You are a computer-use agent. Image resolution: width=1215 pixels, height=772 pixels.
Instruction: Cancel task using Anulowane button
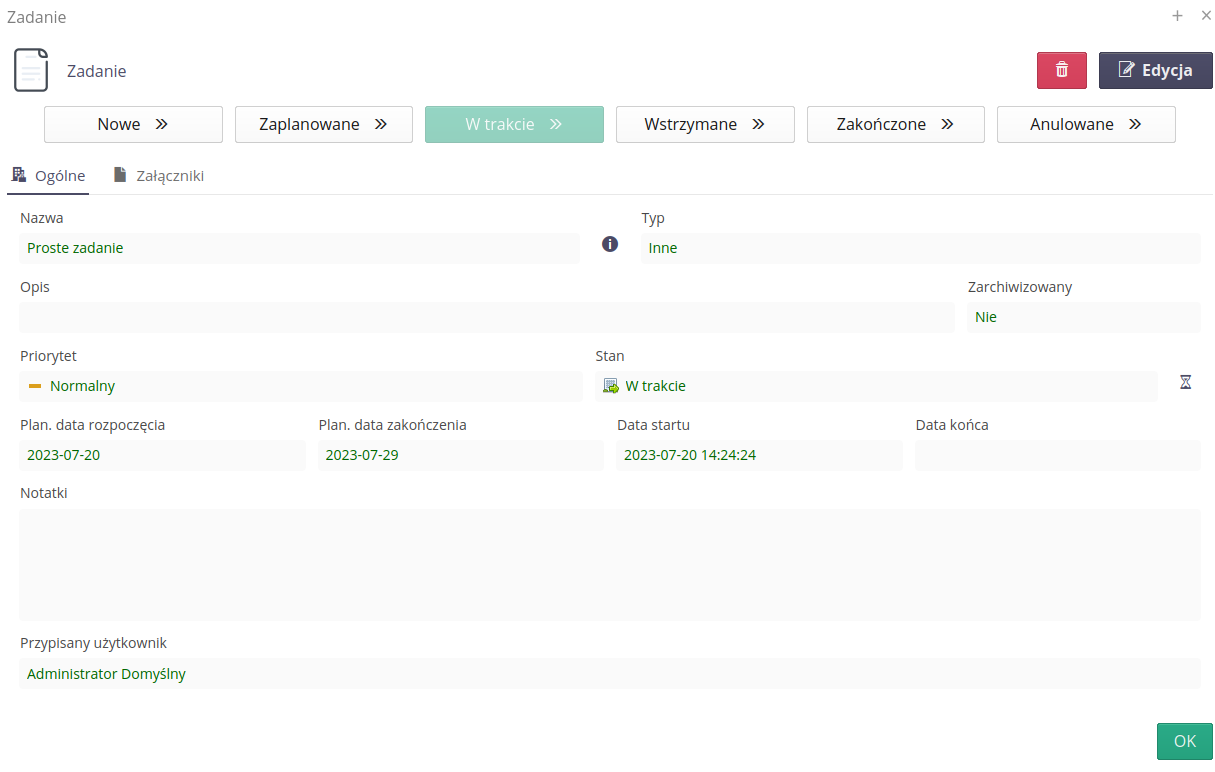pyautogui.click(x=1085, y=125)
